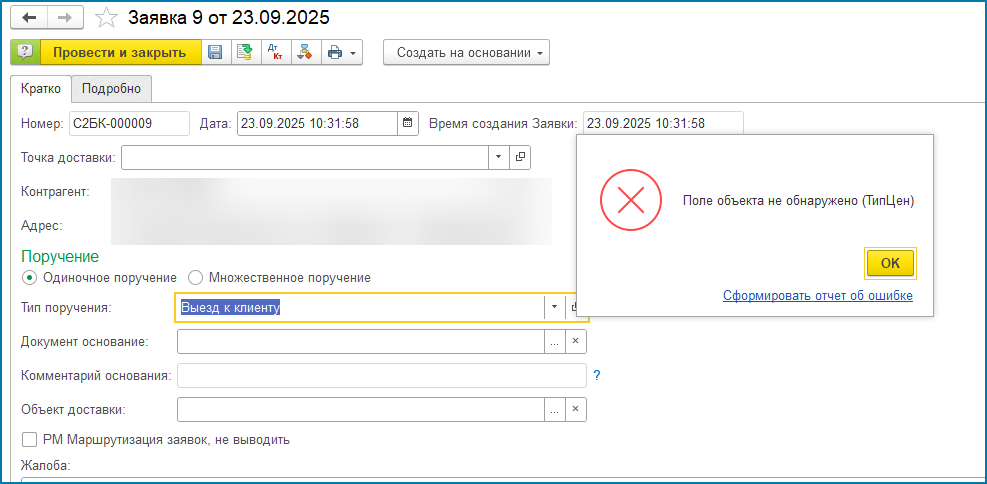Click the forward navigation arrow
Viewport: 987px width, 484px height.
pos(64,18)
